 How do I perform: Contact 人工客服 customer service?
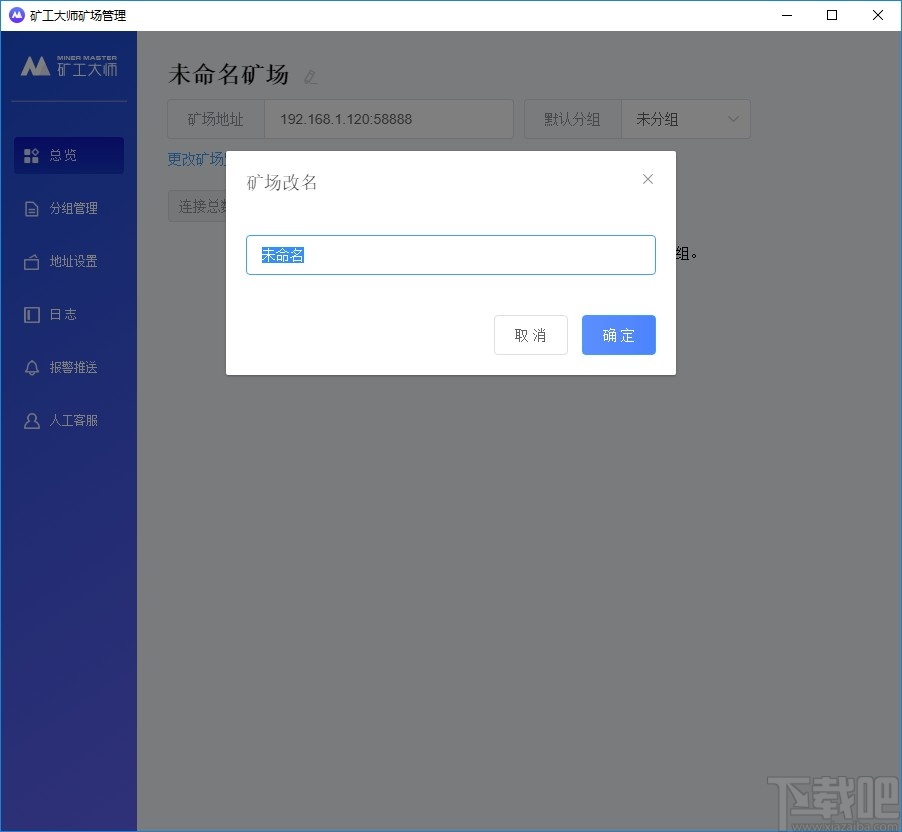31,420
